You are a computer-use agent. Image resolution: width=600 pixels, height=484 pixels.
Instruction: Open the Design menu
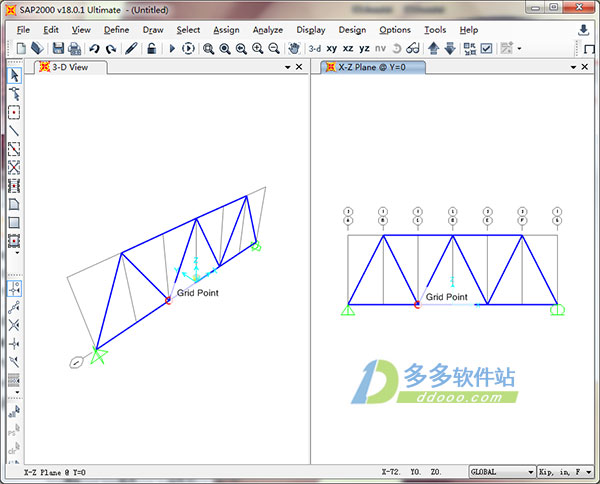(x=352, y=30)
